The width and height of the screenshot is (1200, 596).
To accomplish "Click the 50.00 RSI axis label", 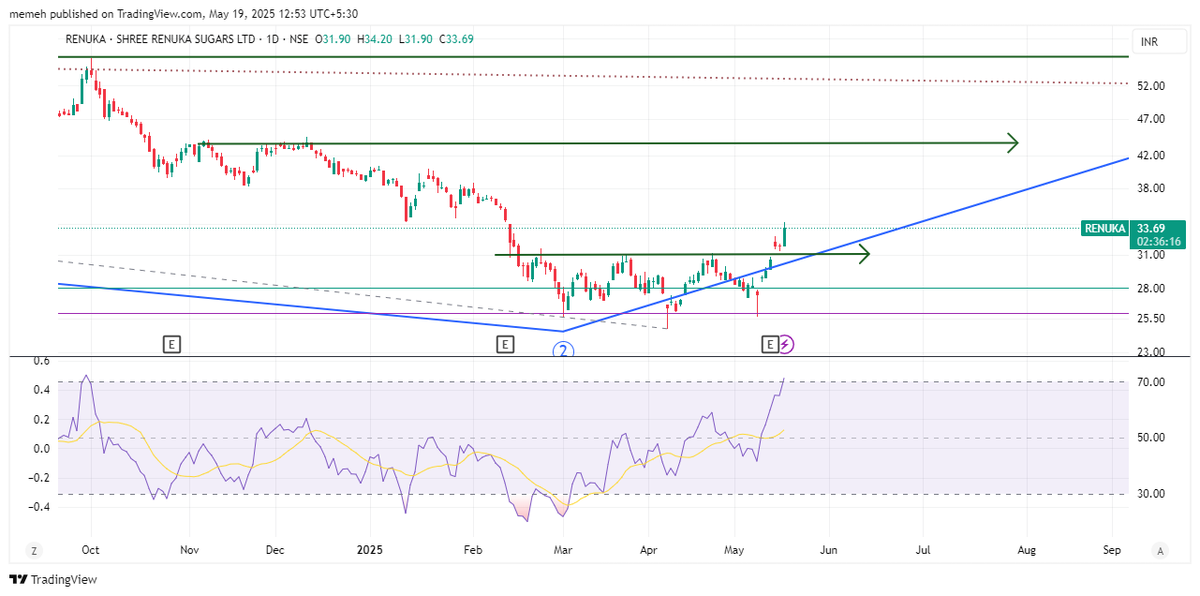I will click(1152, 438).
